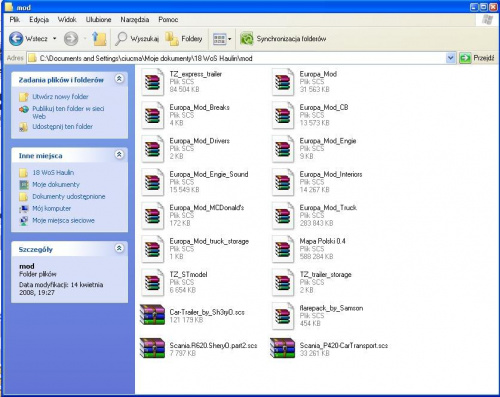Click the TZ_express_trailer file name text
The image size is (500, 397).
click(196, 74)
